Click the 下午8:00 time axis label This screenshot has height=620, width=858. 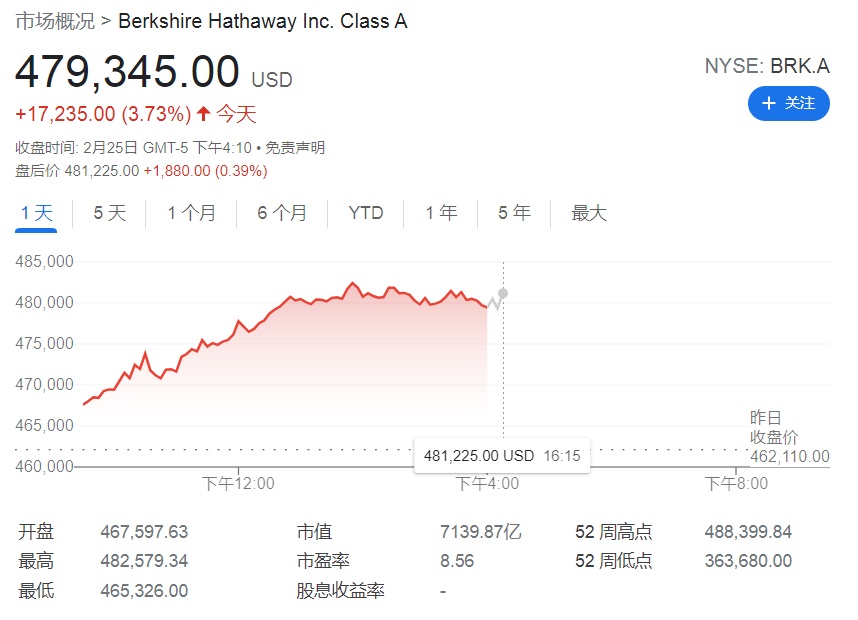coord(736,484)
